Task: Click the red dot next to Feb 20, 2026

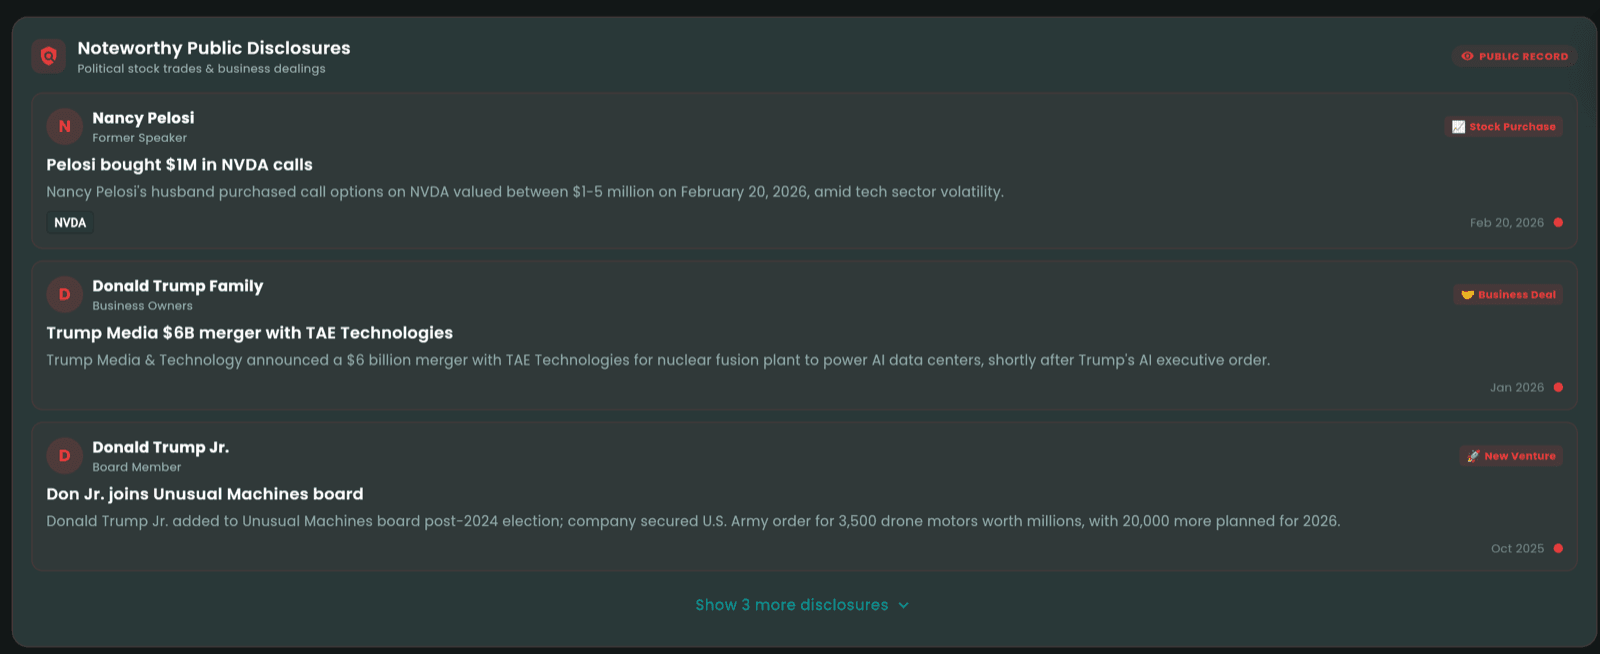Action: (x=1558, y=223)
